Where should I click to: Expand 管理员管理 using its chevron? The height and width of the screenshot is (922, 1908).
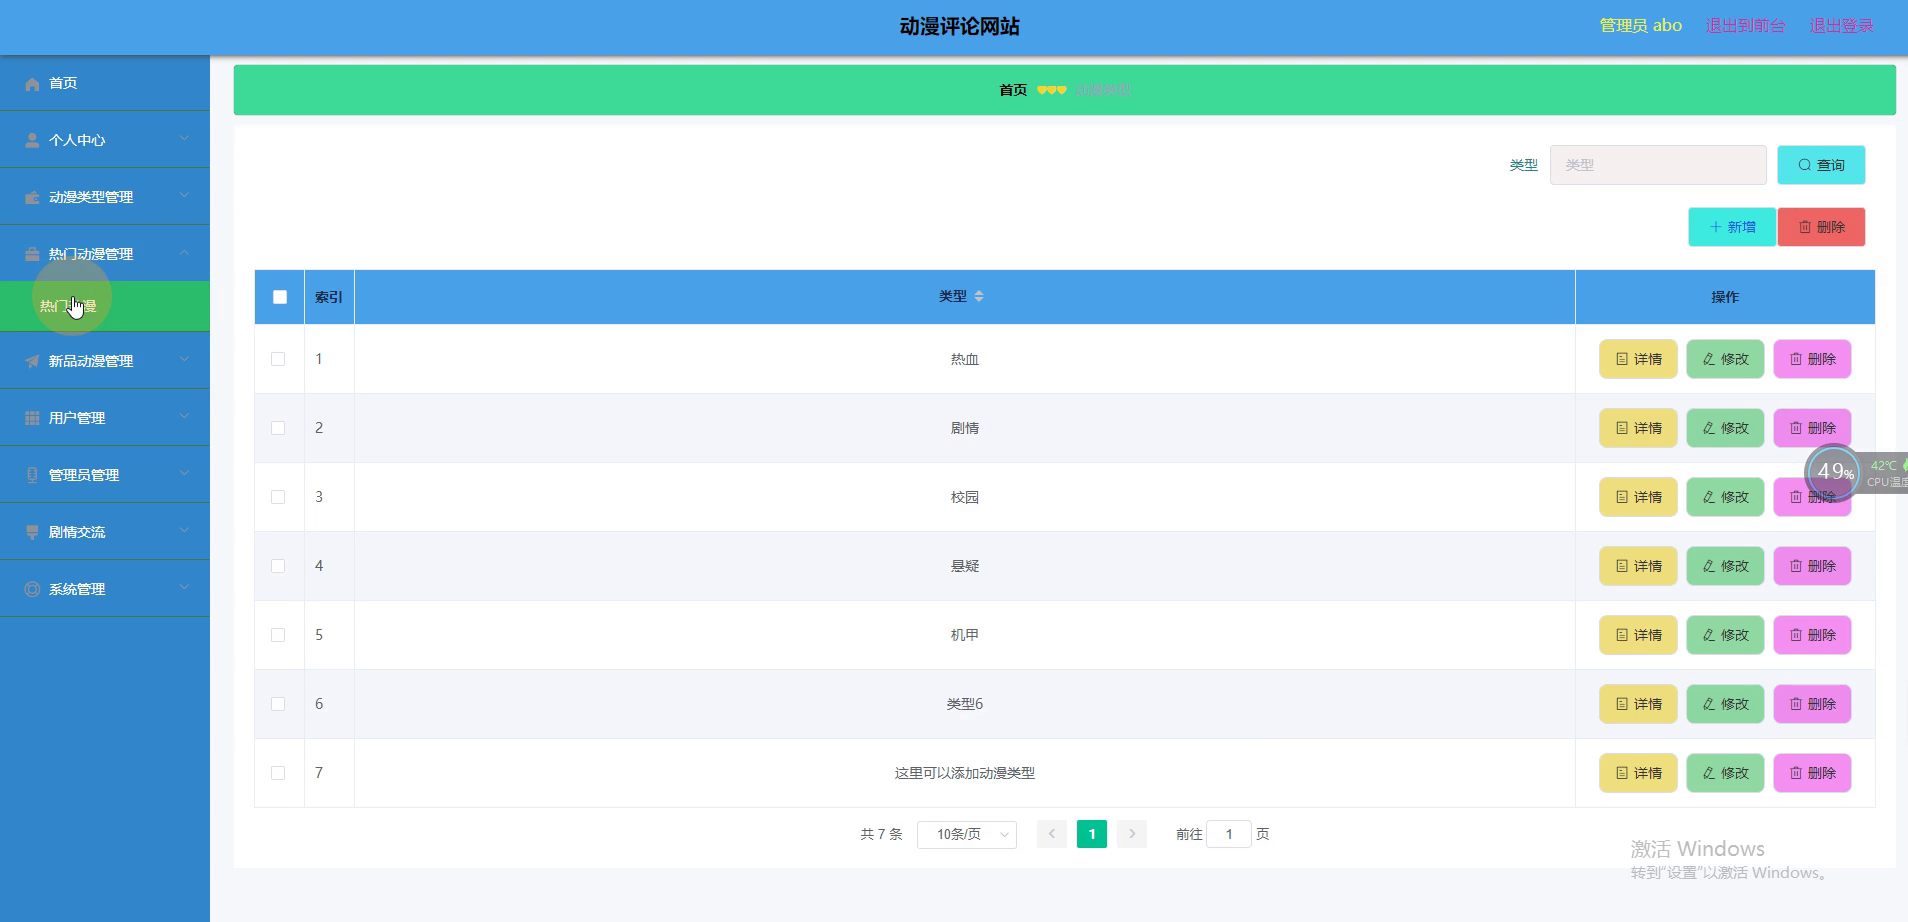184,474
